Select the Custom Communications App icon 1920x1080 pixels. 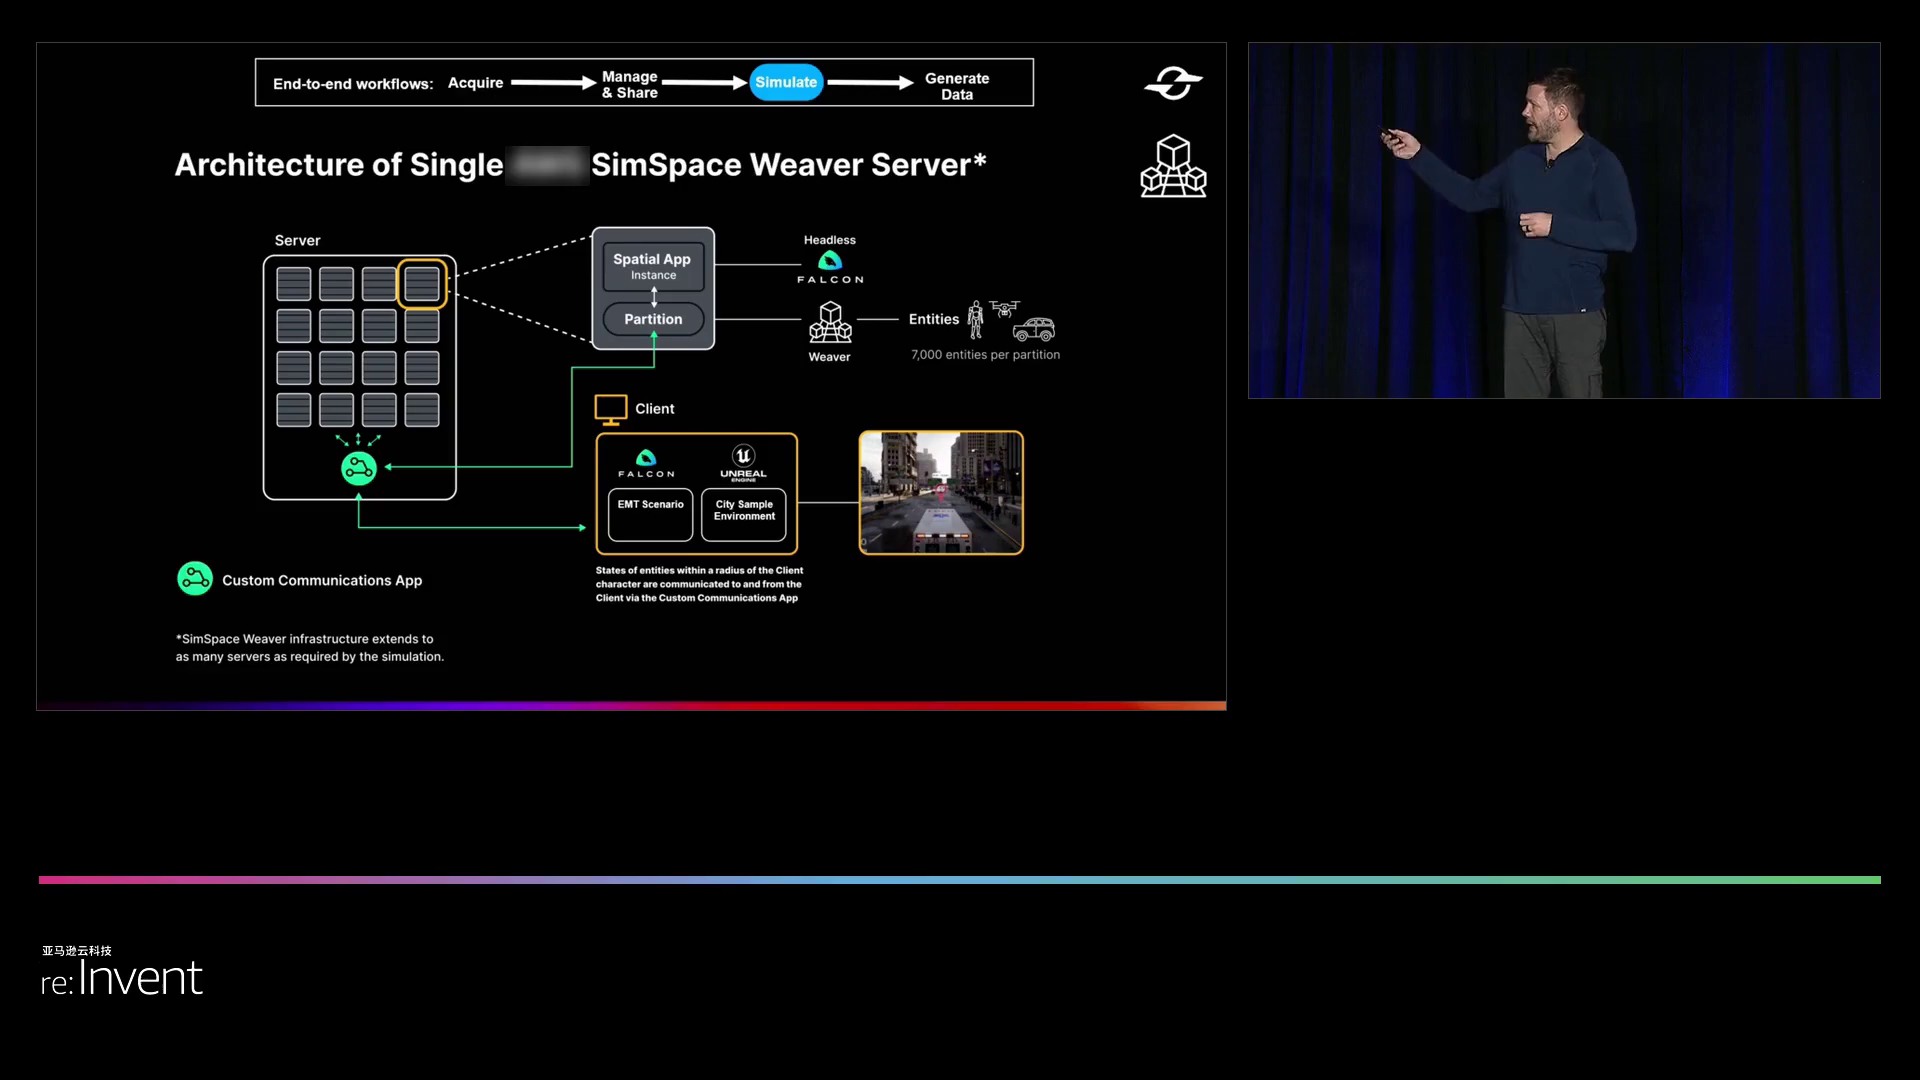(194, 580)
